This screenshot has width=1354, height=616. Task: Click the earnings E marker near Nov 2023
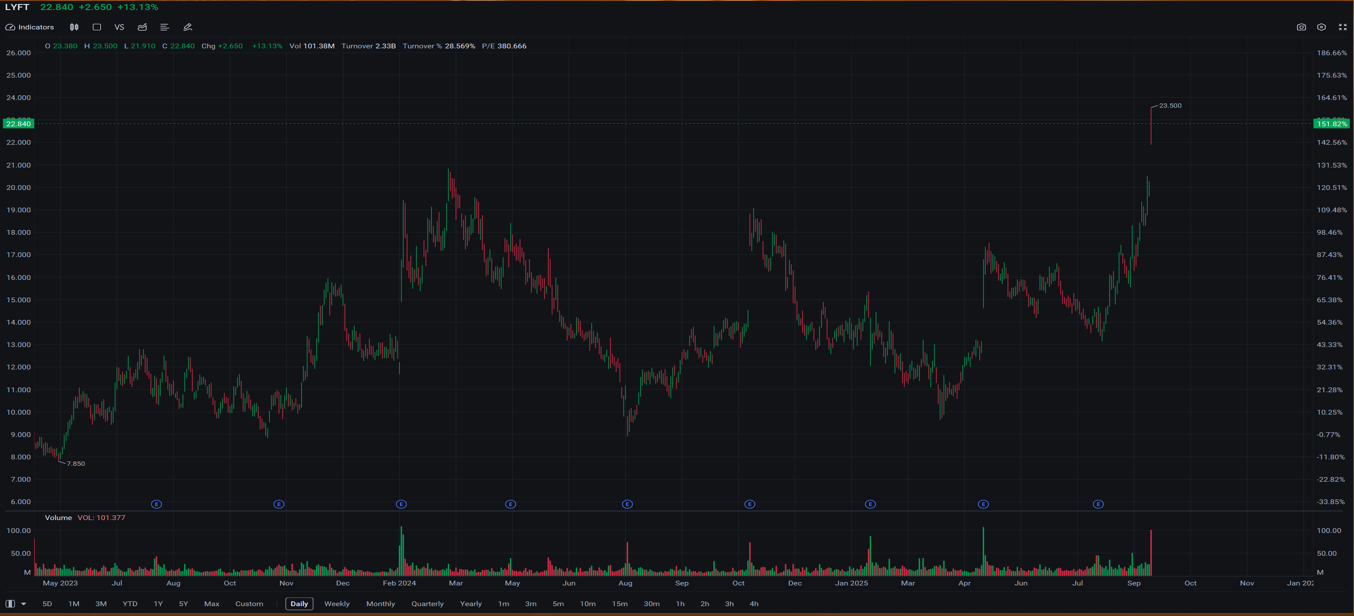coord(279,504)
